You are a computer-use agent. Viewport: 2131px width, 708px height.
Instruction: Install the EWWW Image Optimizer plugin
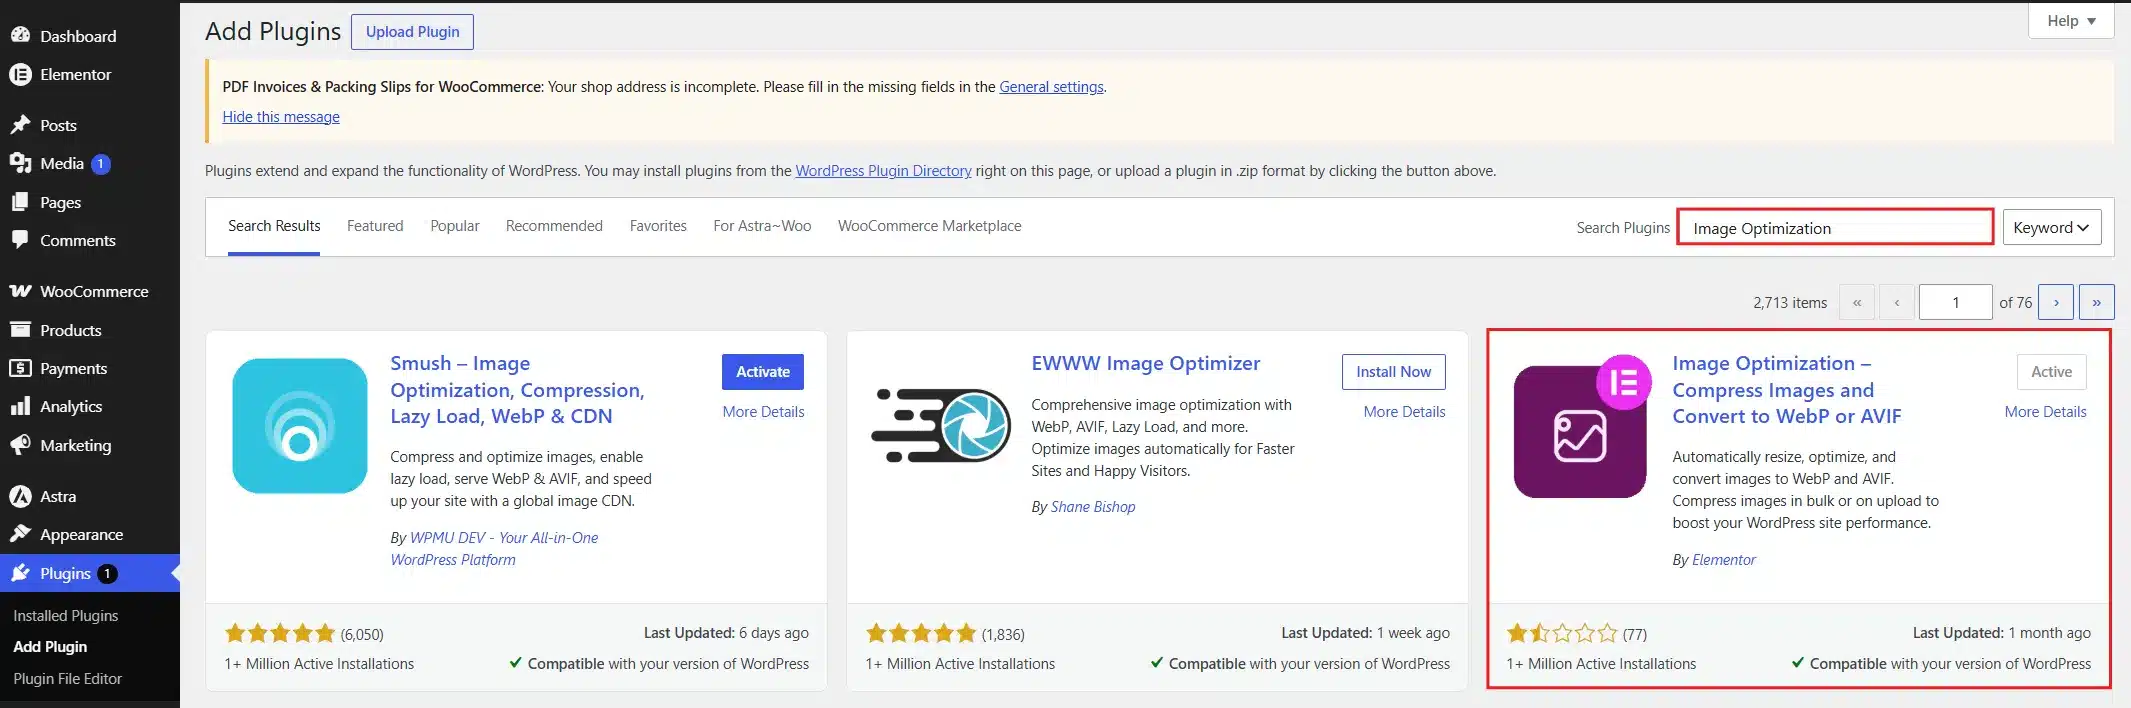point(1393,371)
